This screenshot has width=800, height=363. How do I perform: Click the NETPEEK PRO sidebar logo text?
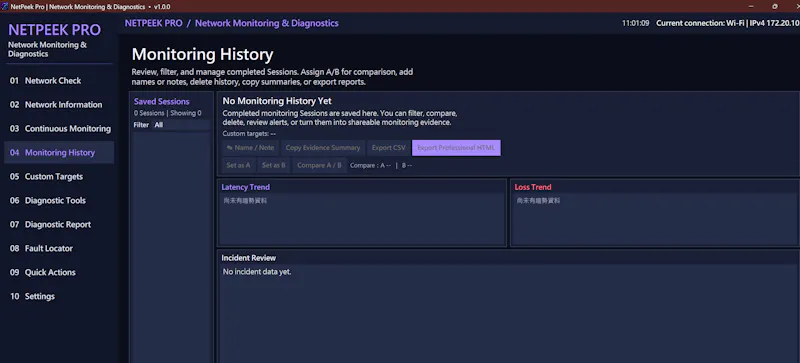click(55, 30)
